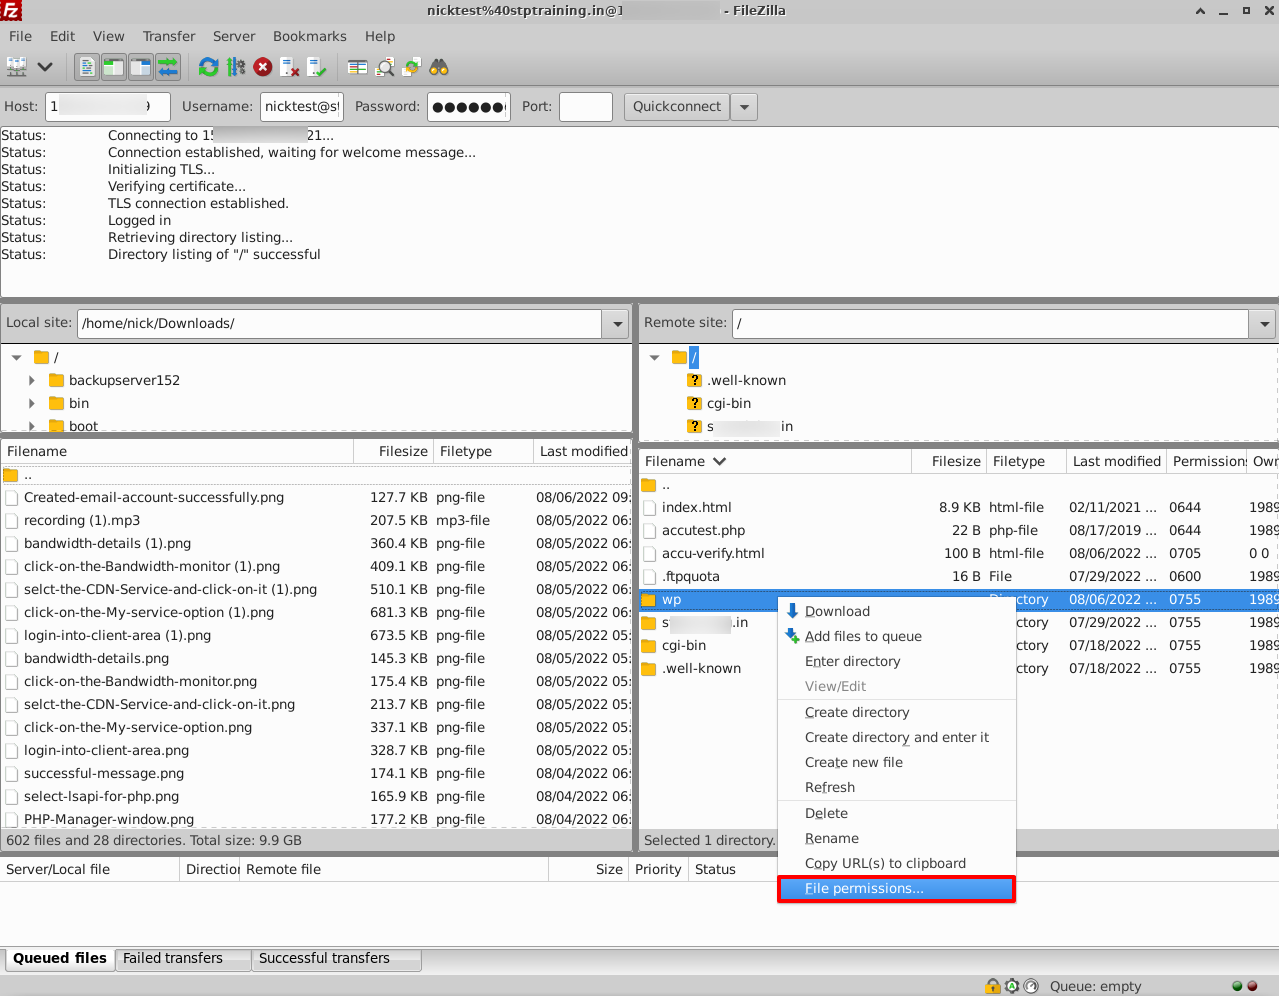The image size is (1279, 996).
Task: Focus the Username input field
Action: tap(302, 107)
